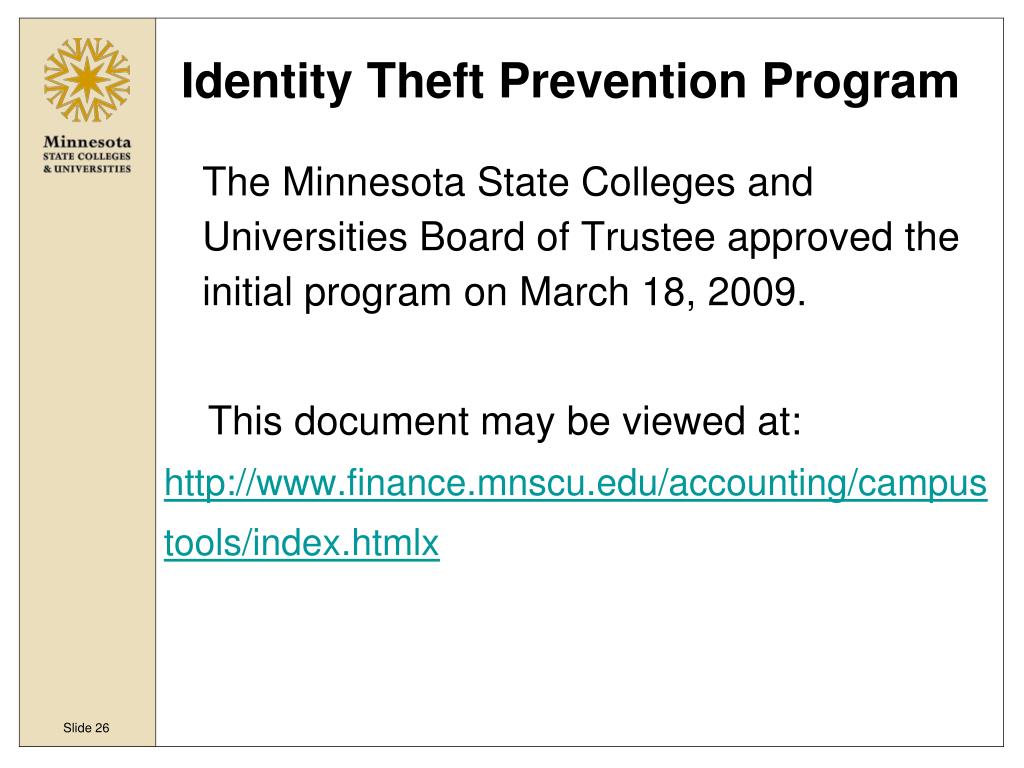Click 'This document may be viewed at:' text
The width and height of the screenshot is (1024, 768).
pos(504,421)
